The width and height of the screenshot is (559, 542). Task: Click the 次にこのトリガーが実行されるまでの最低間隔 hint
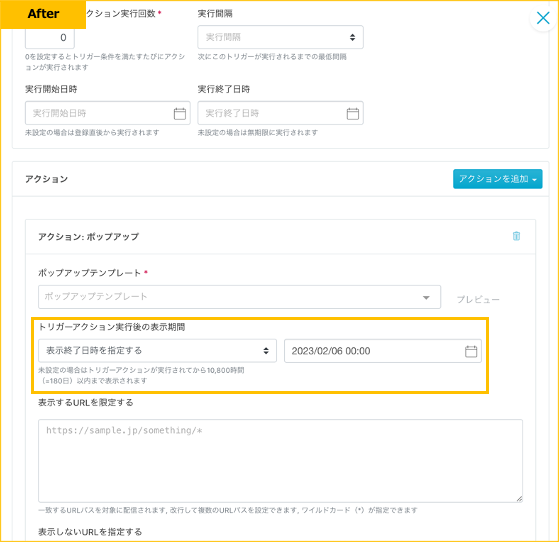(x=272, y=57)
